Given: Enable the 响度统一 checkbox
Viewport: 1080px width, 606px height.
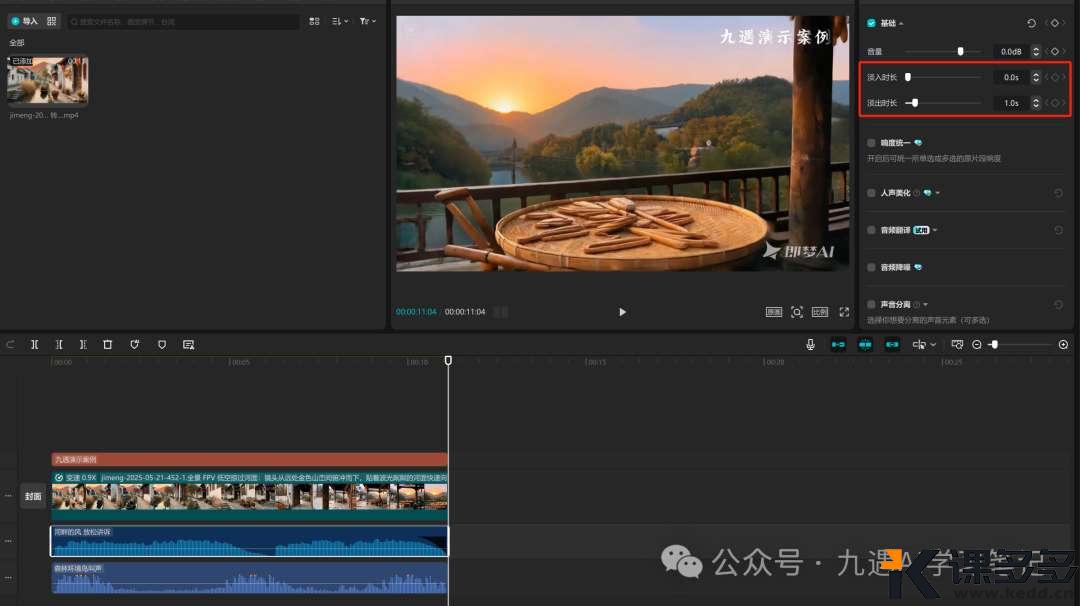Looking at the screenshot, I should 872,143.
